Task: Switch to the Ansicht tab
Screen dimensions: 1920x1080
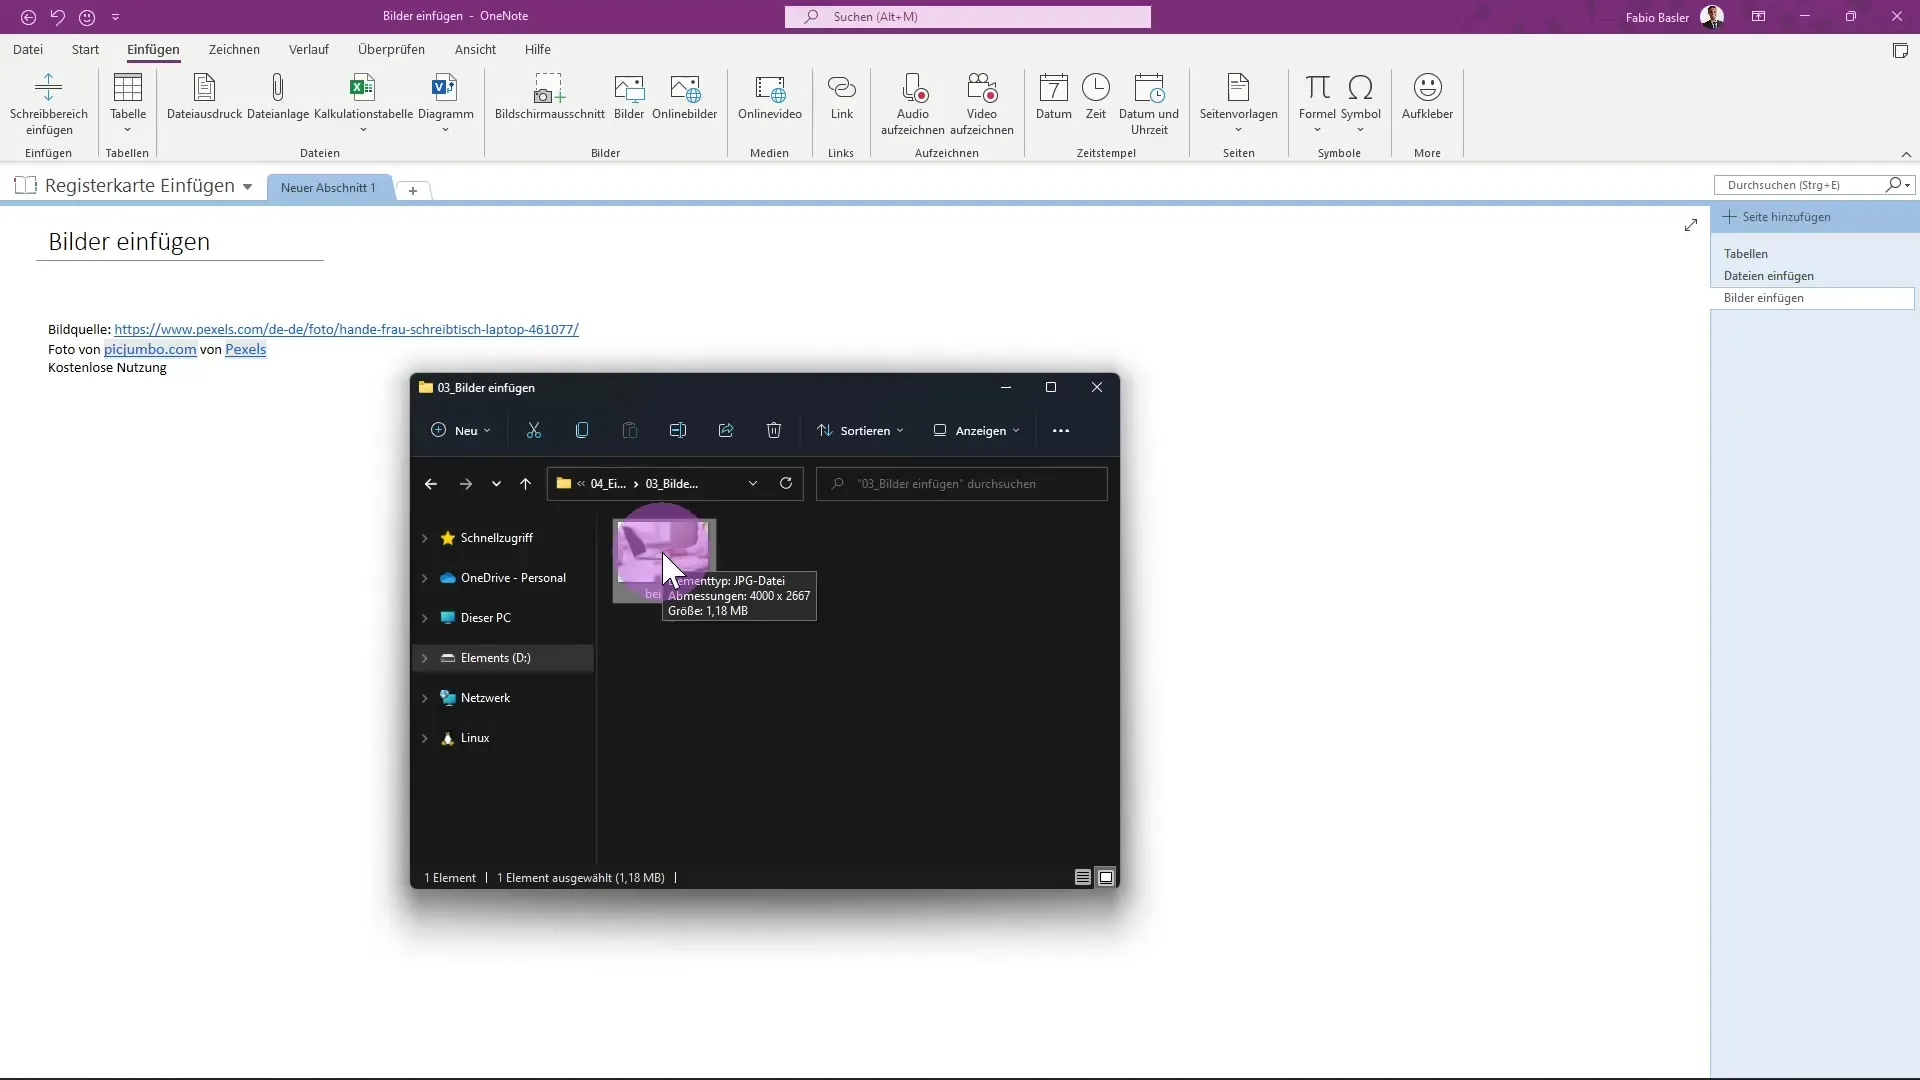Action: [475, 49]
